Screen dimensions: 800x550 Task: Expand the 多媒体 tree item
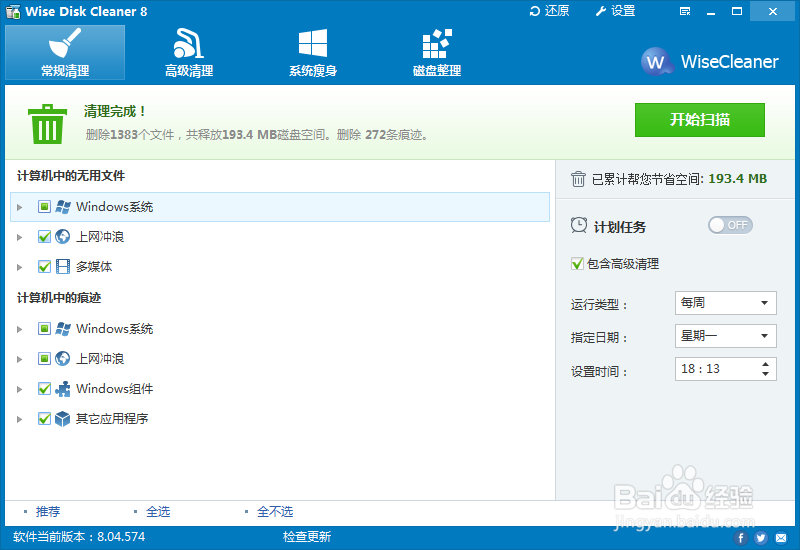click(19, 267)
